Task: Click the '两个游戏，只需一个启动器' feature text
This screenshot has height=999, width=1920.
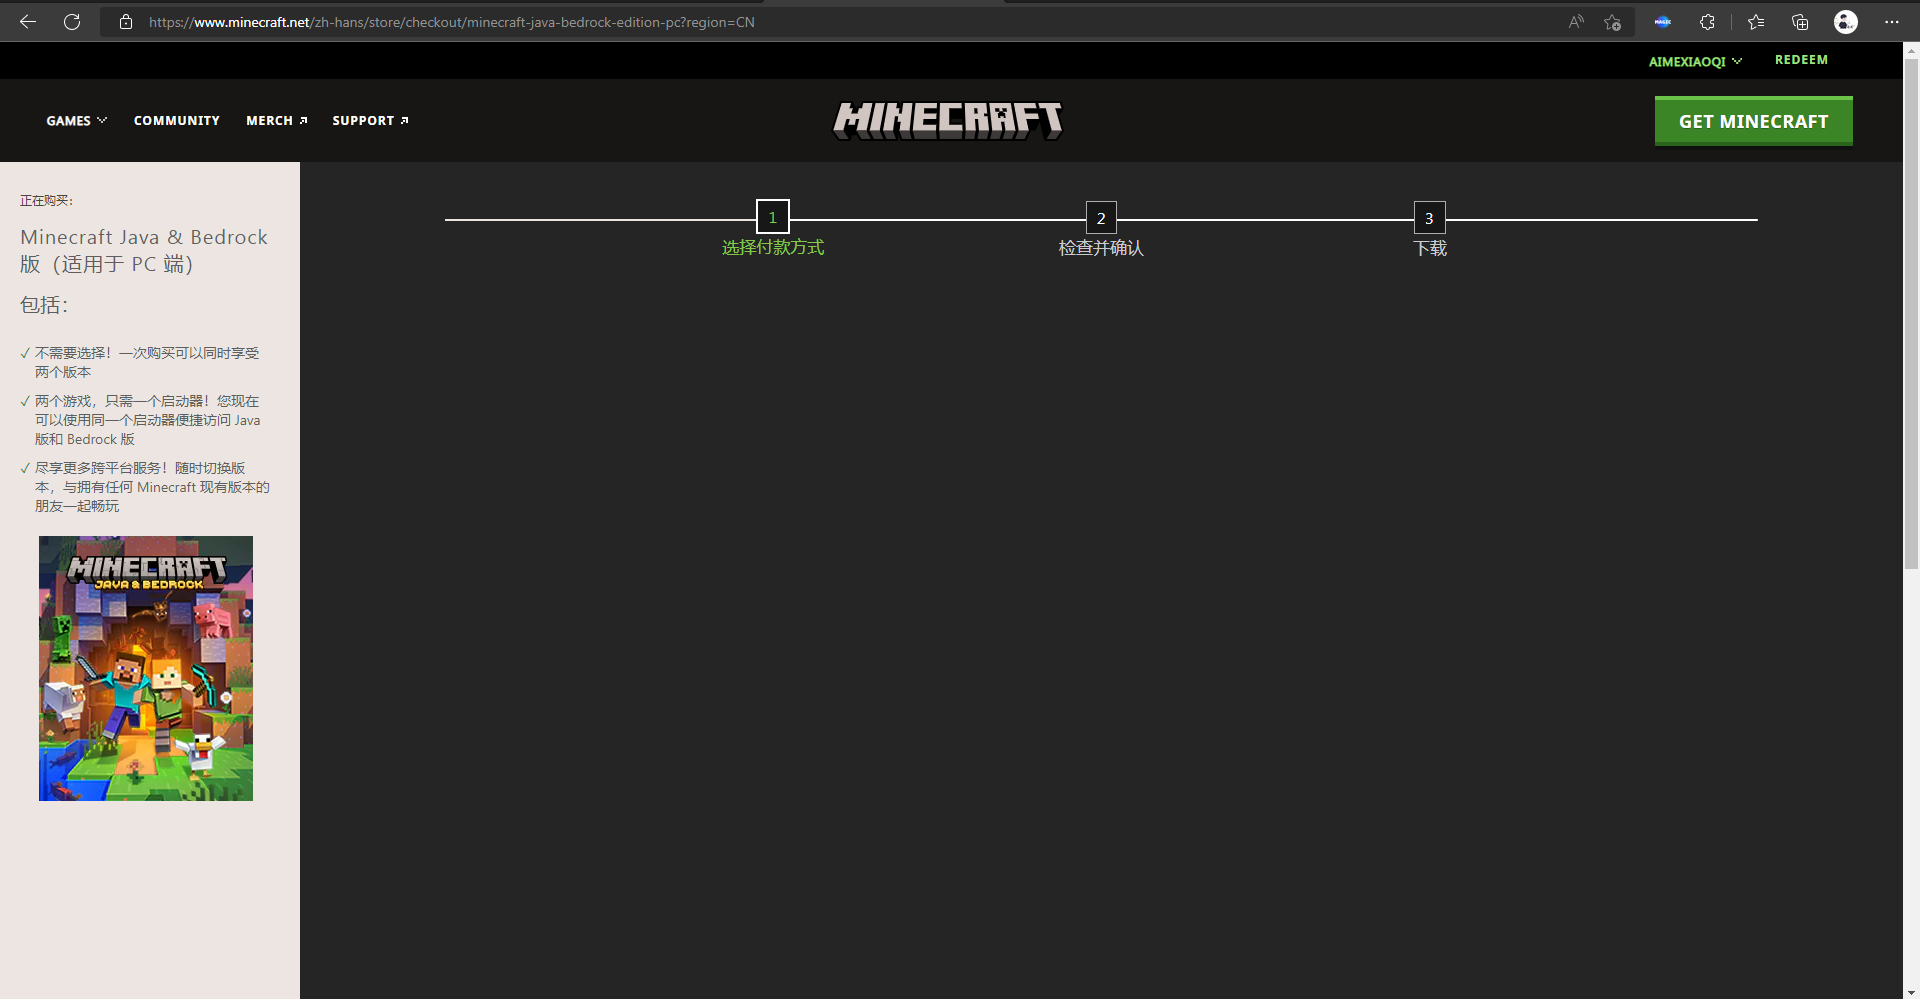Action: (x=148, y=420)
